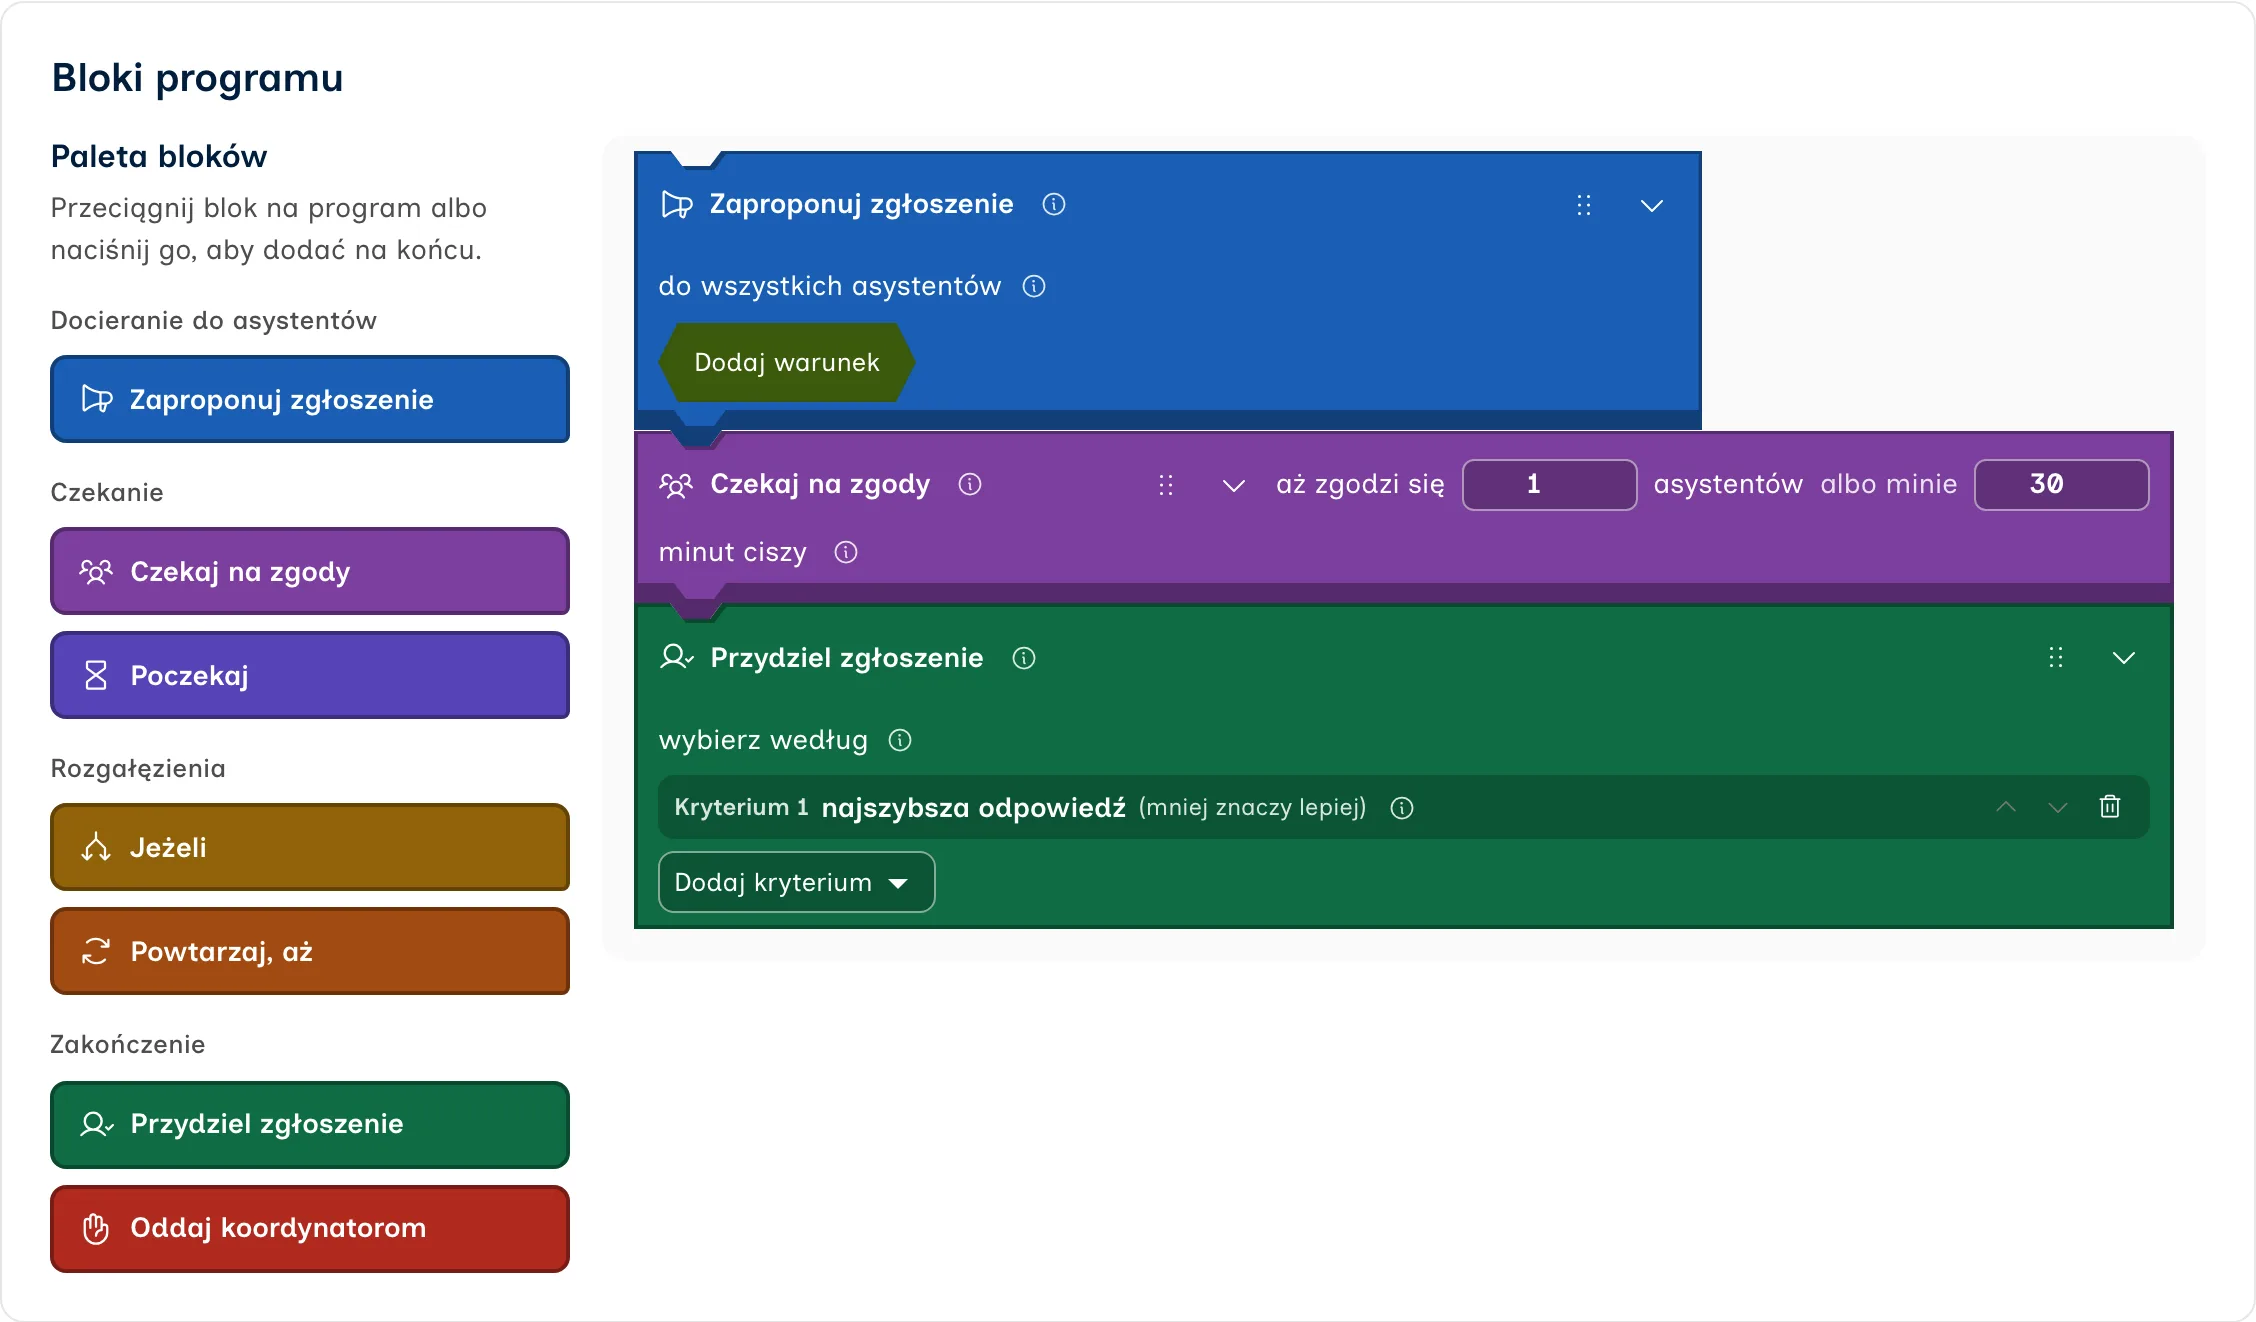2256x1322 pixels.
Task: Click people icon in Czekaj na zgody block header
Action: pyautogui.click(x=676, y=485)
